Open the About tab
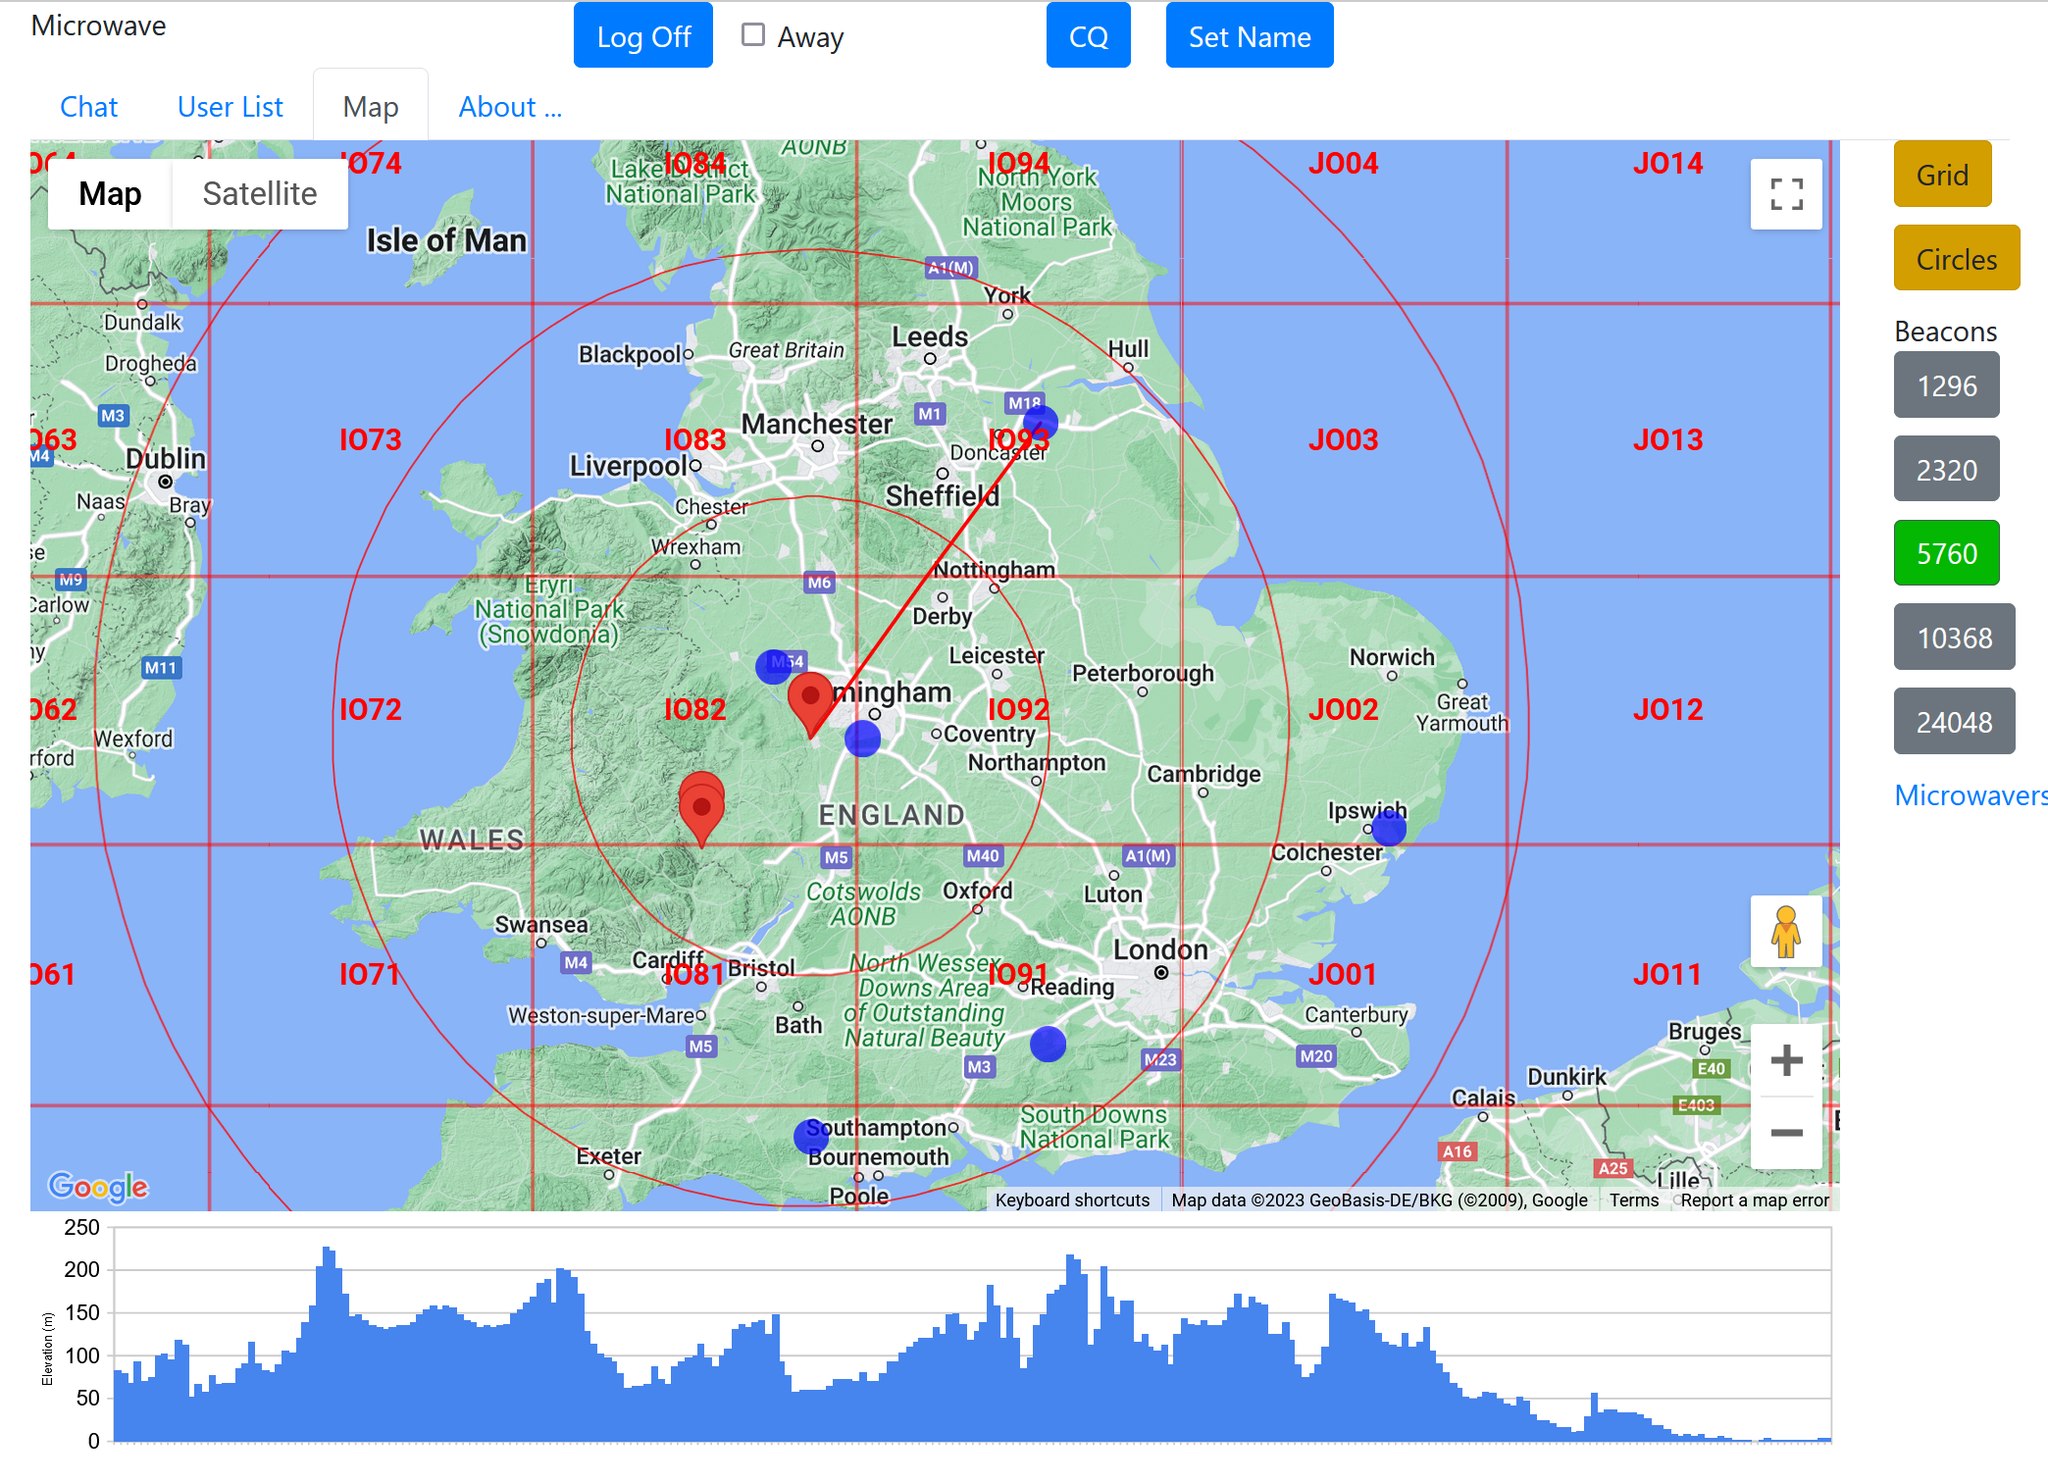 pos(510,107)
